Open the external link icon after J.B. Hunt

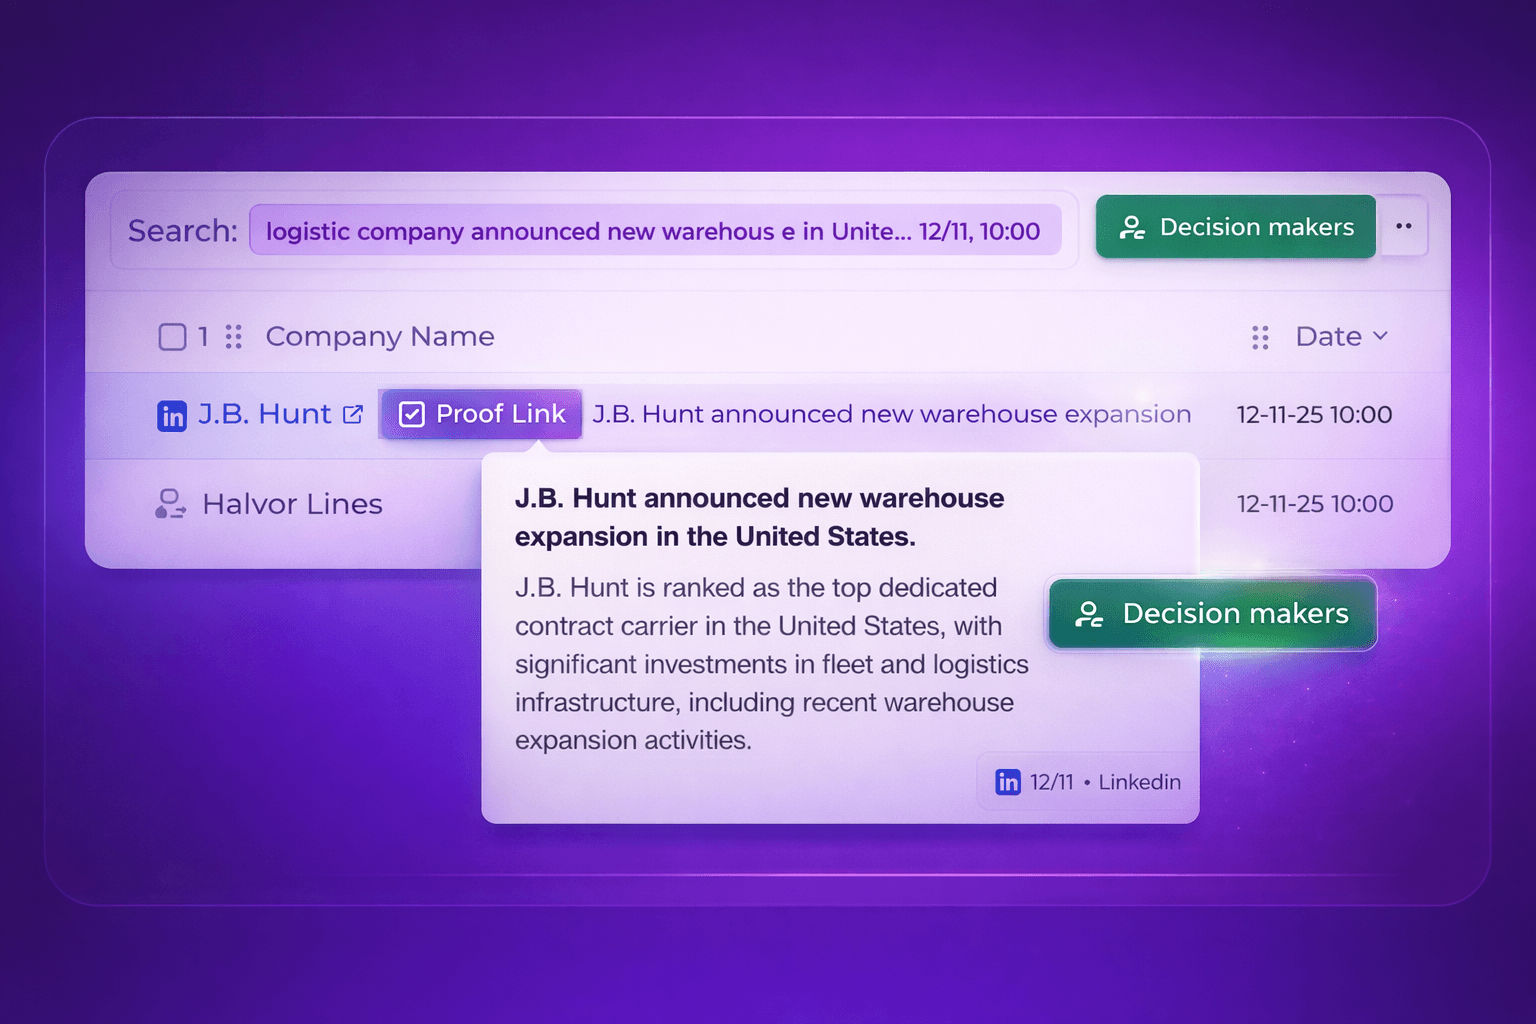(353, 414)
